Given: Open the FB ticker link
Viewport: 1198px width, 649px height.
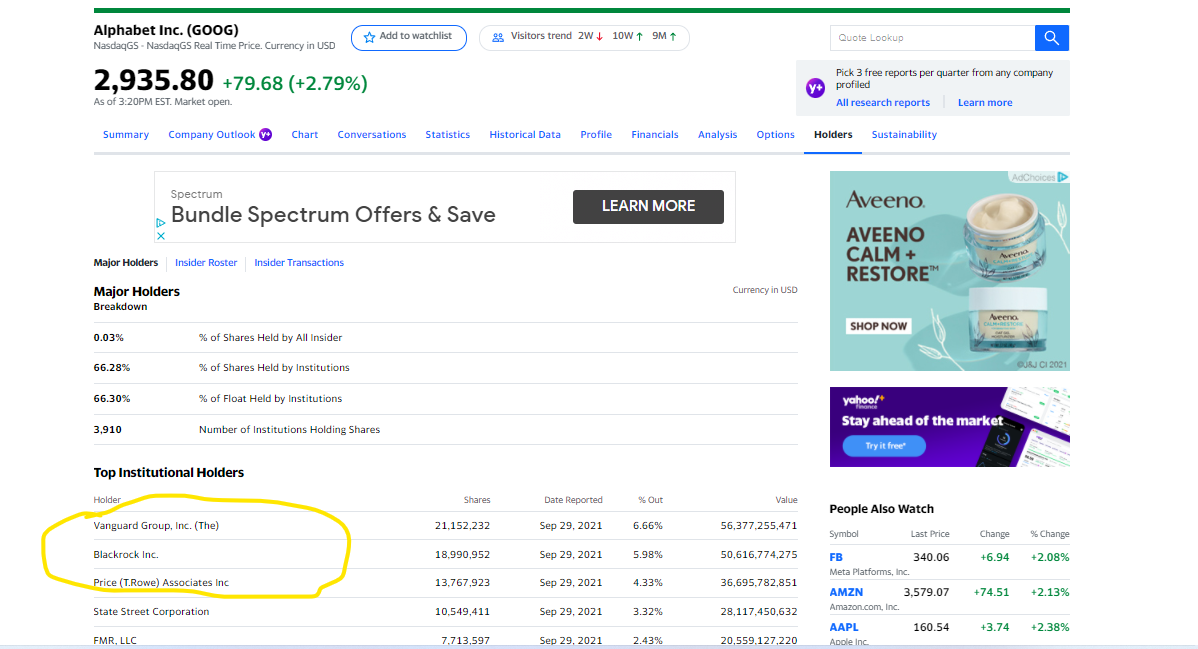Looking at the screenshot, I should click(x=836, y=557).
